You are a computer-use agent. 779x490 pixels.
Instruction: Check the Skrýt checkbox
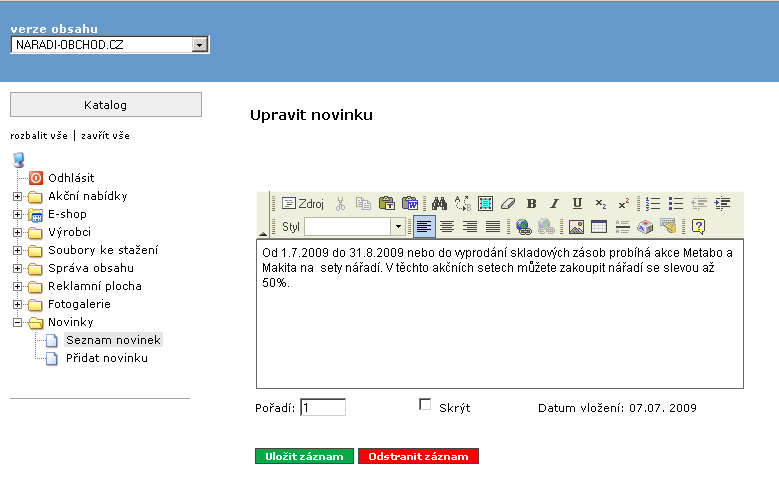425,405
